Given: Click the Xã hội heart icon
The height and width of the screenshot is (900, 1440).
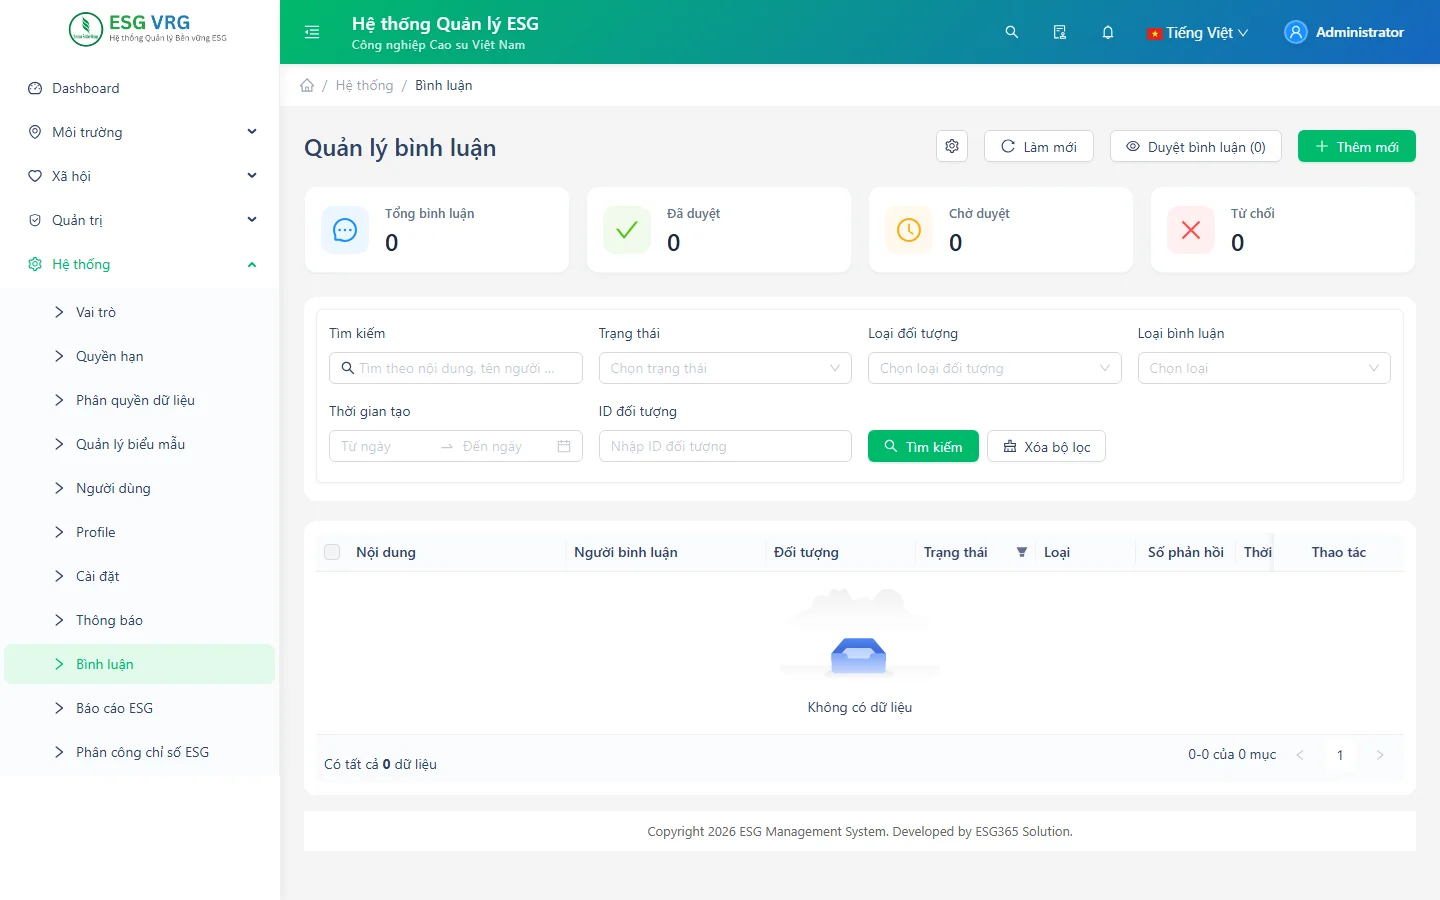Looking at the screenshot, I should 35,176.
